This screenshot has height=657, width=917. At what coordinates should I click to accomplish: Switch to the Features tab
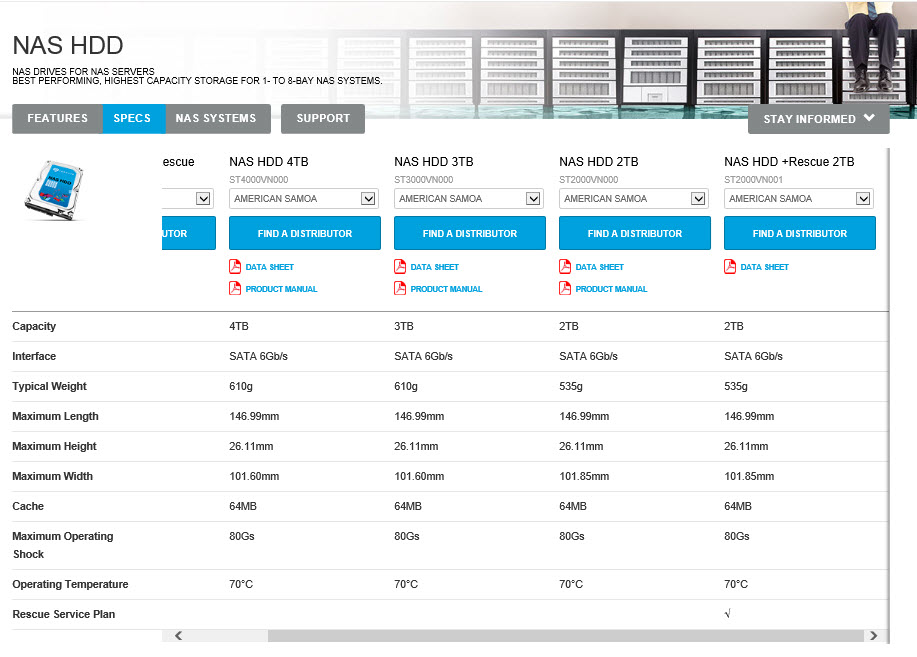point(57,119)
